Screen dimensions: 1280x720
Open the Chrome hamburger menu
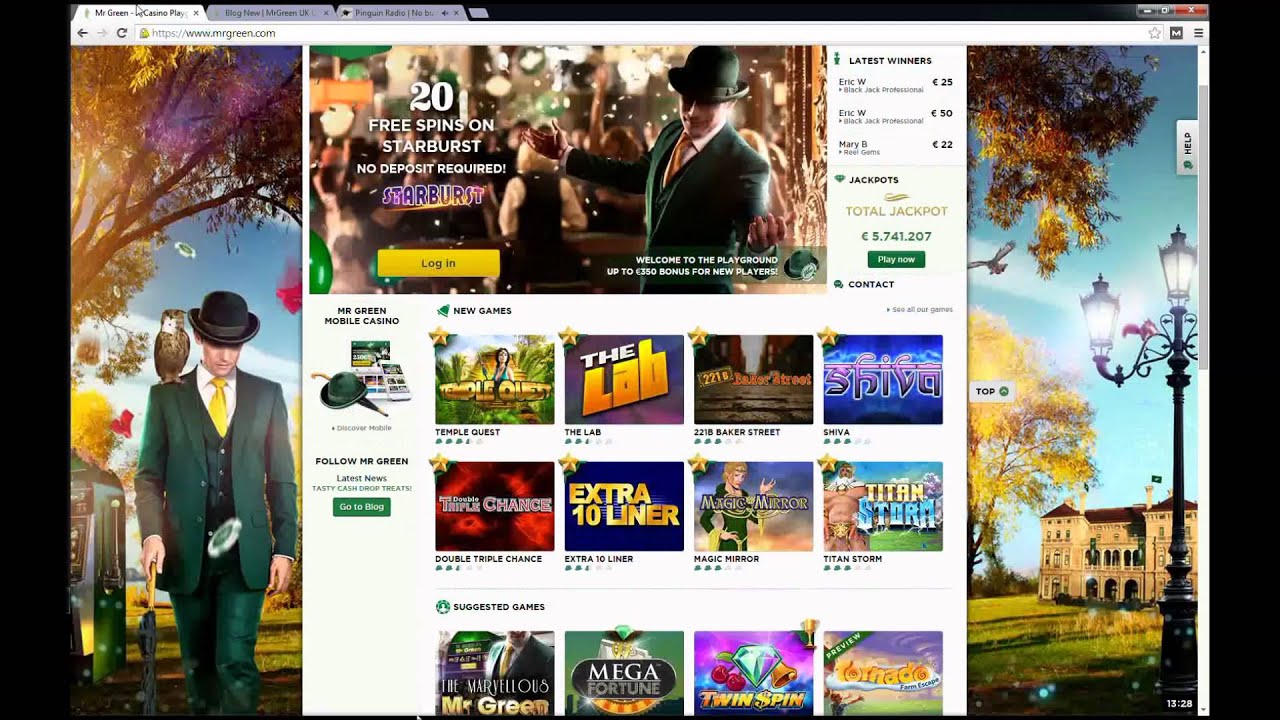pos(1198,33)
